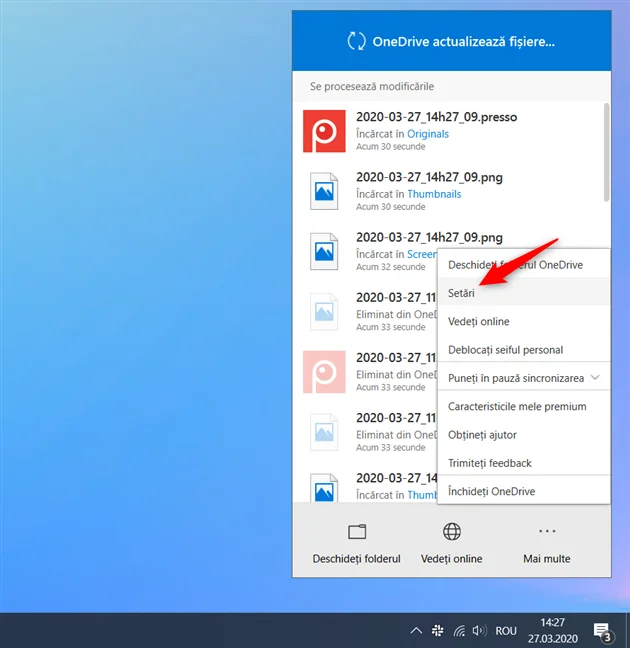The height and width of the screenshot is (648, 630).
Task: Select Trimiteți feedback menu item
Action: (x=524, y=463)
